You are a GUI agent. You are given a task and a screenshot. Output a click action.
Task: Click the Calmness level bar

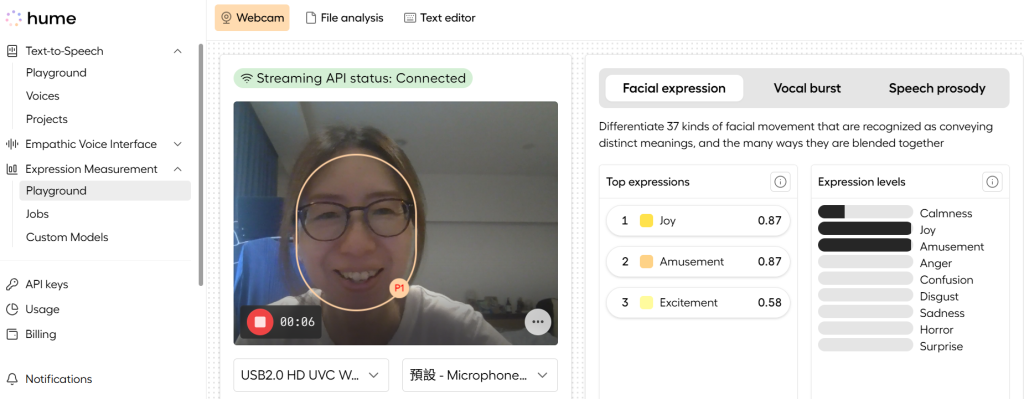pyautogui.click(x=865, y=212)
